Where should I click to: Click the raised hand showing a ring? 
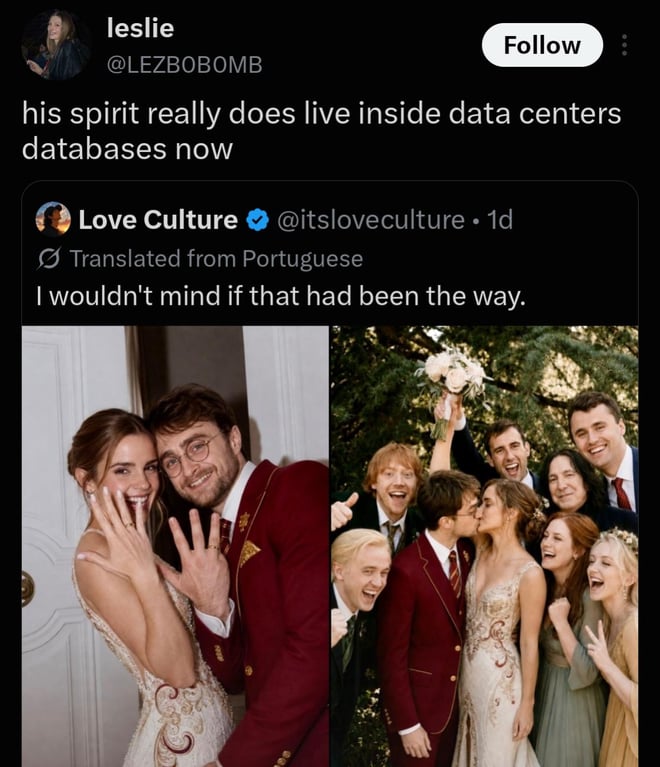[120, 523]
